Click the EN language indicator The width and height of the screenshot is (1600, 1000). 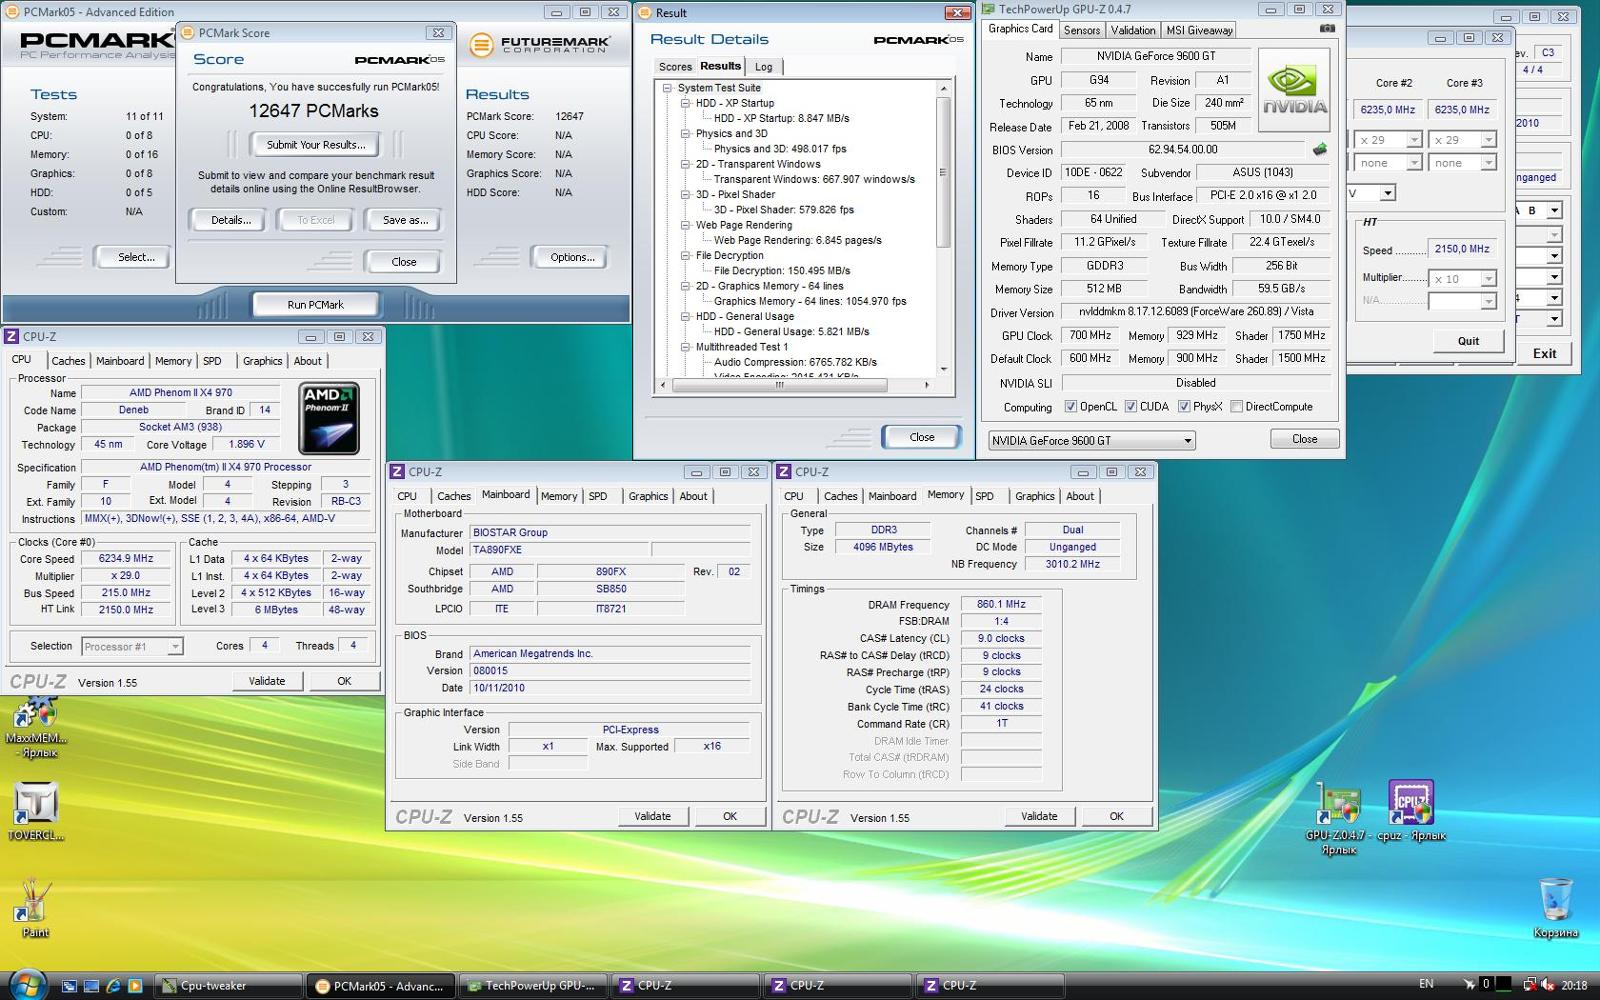tap(1426, 984)
